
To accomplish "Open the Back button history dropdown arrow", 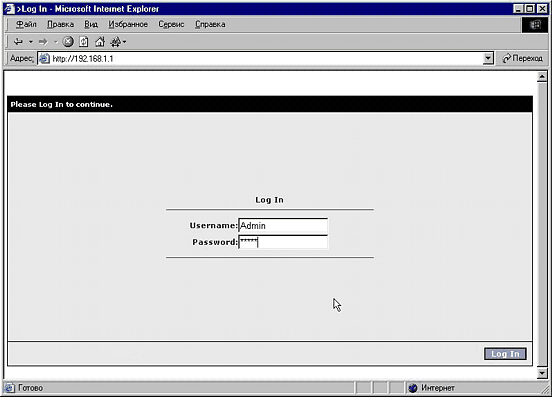I will 31,42.
